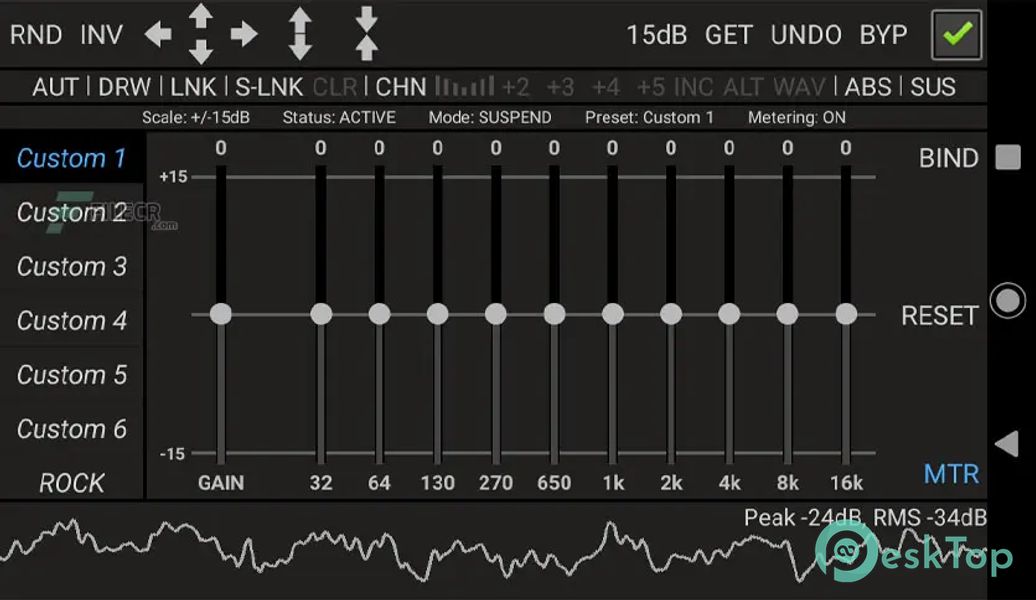Click the 2k slider knob
The image size is (1036, 600).
click(671, 314)
